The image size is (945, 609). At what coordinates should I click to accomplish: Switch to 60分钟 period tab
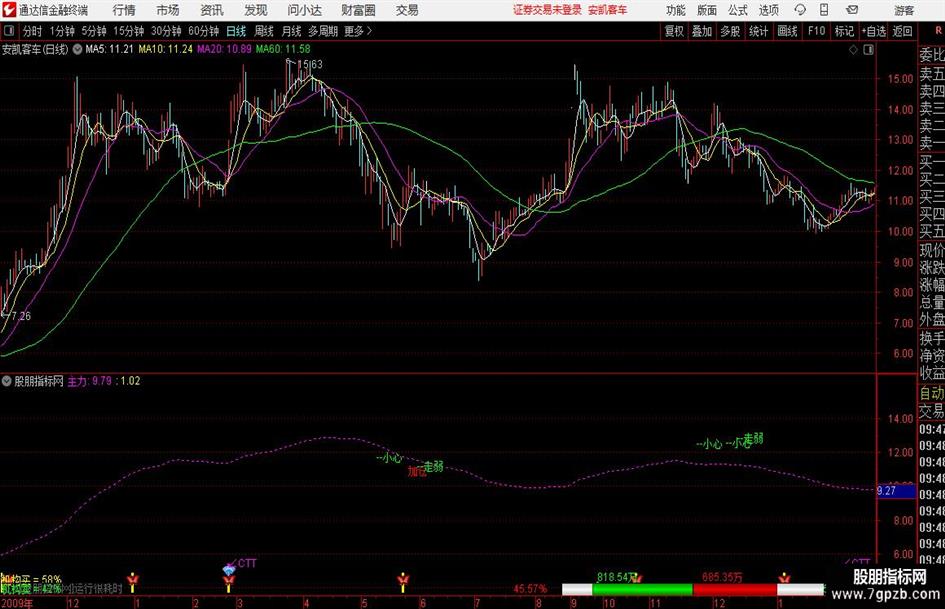coord(204,31)
